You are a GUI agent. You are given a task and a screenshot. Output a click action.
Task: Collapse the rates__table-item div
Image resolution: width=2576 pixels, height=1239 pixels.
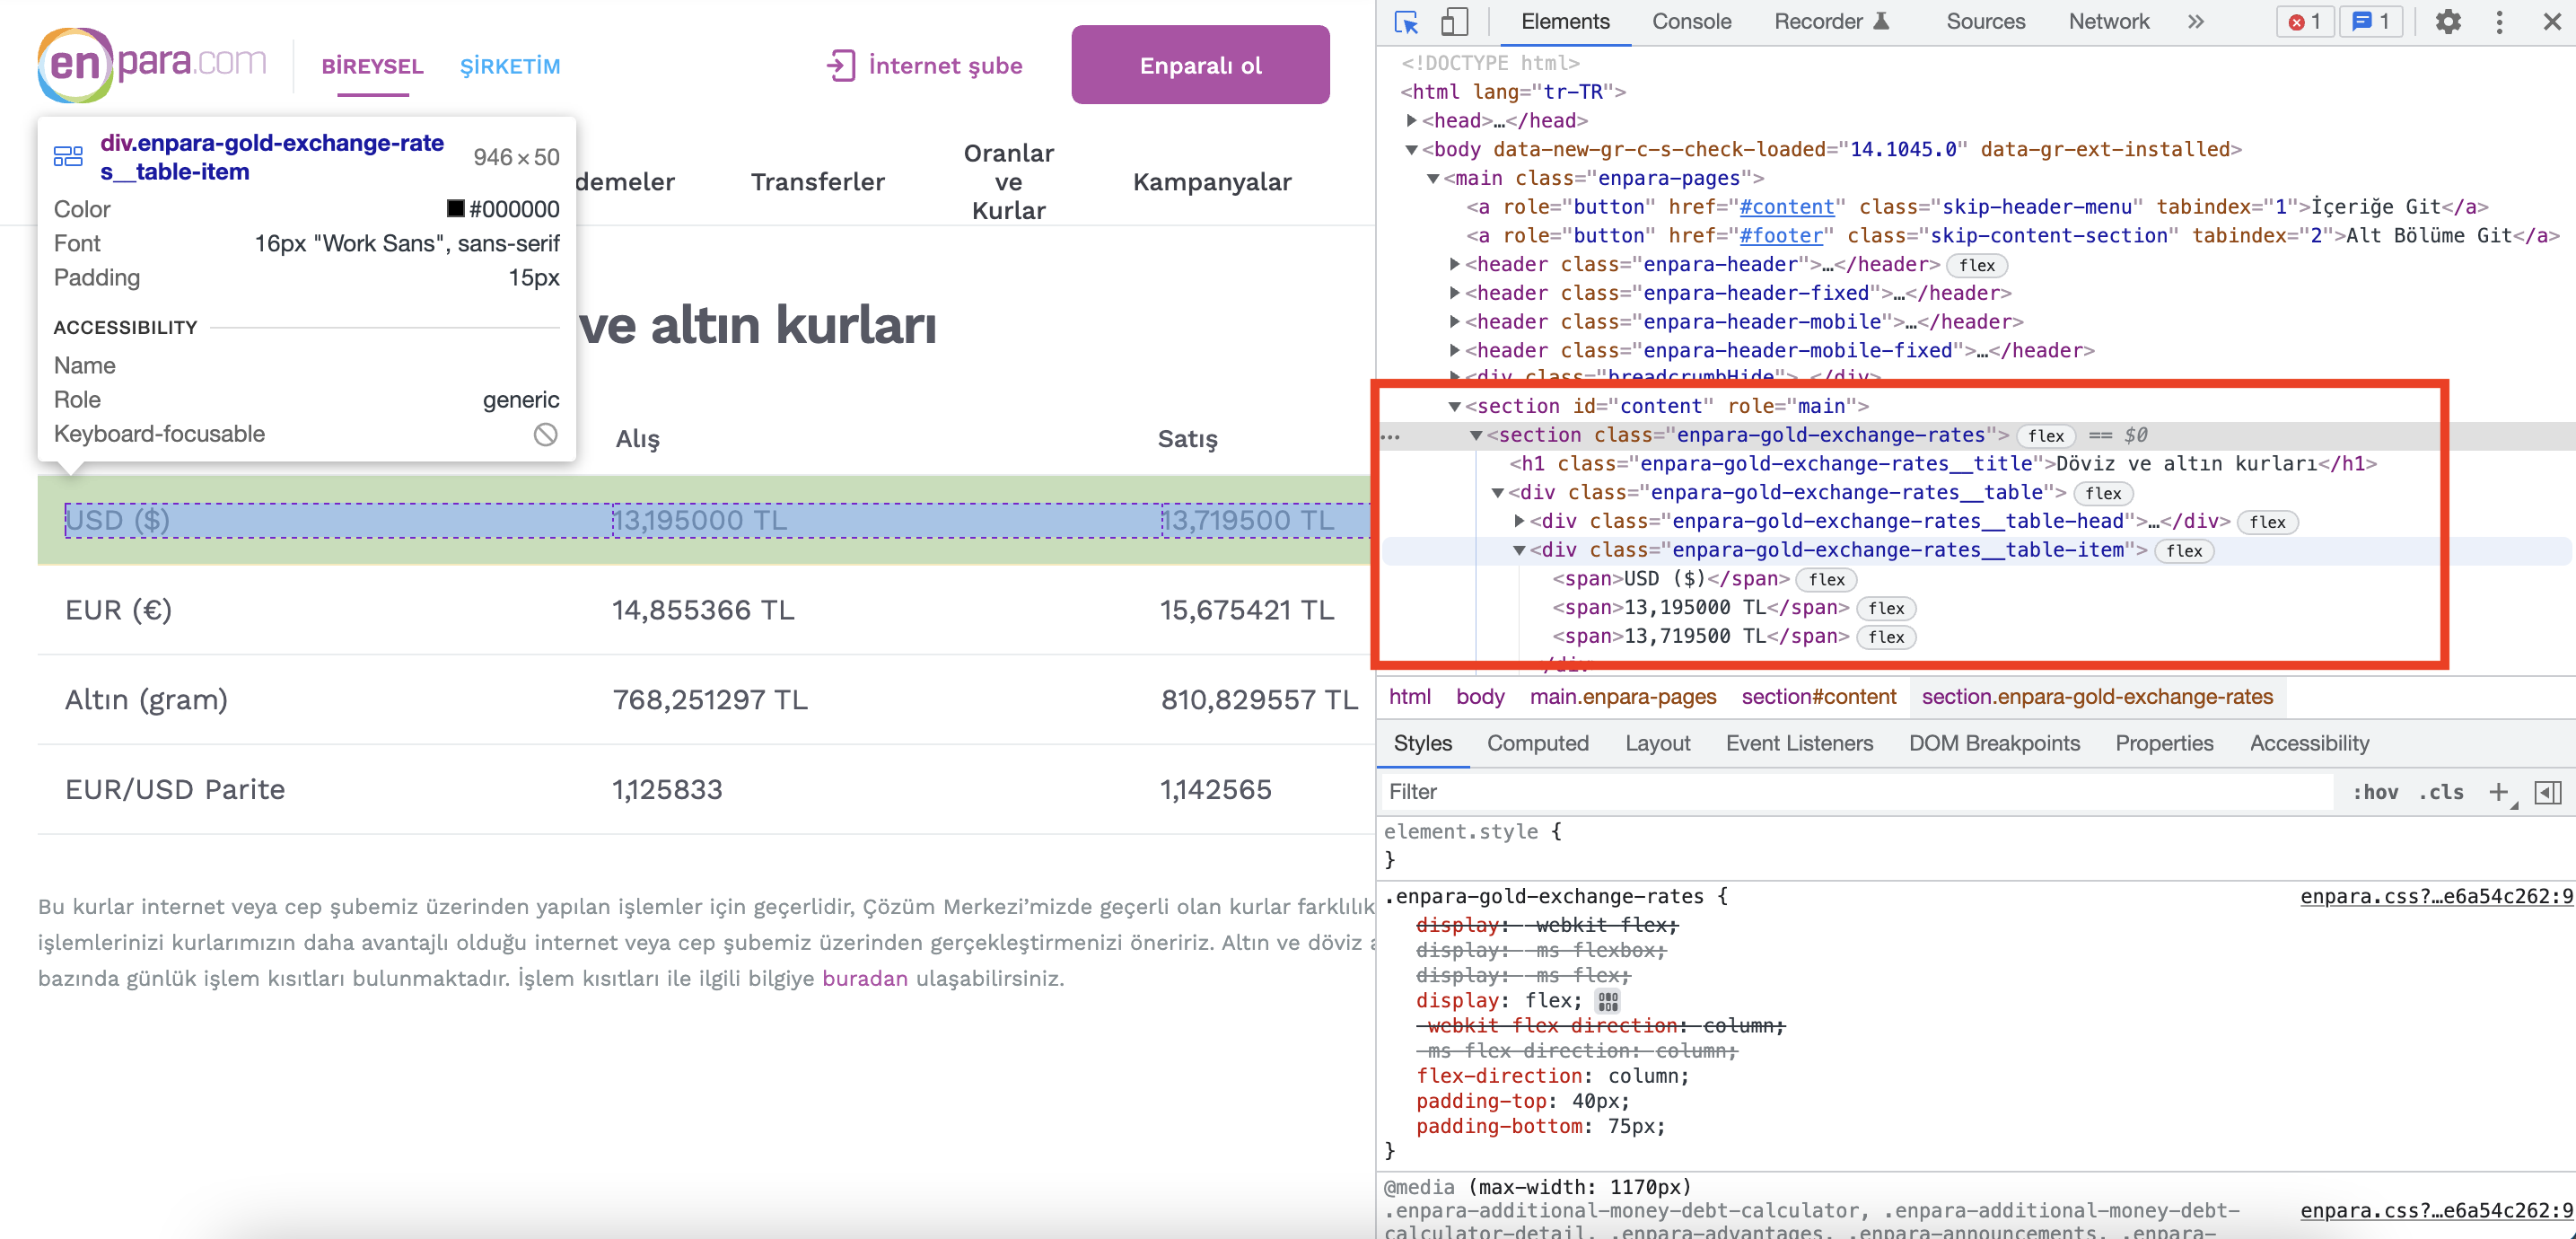coord(1519,551)
